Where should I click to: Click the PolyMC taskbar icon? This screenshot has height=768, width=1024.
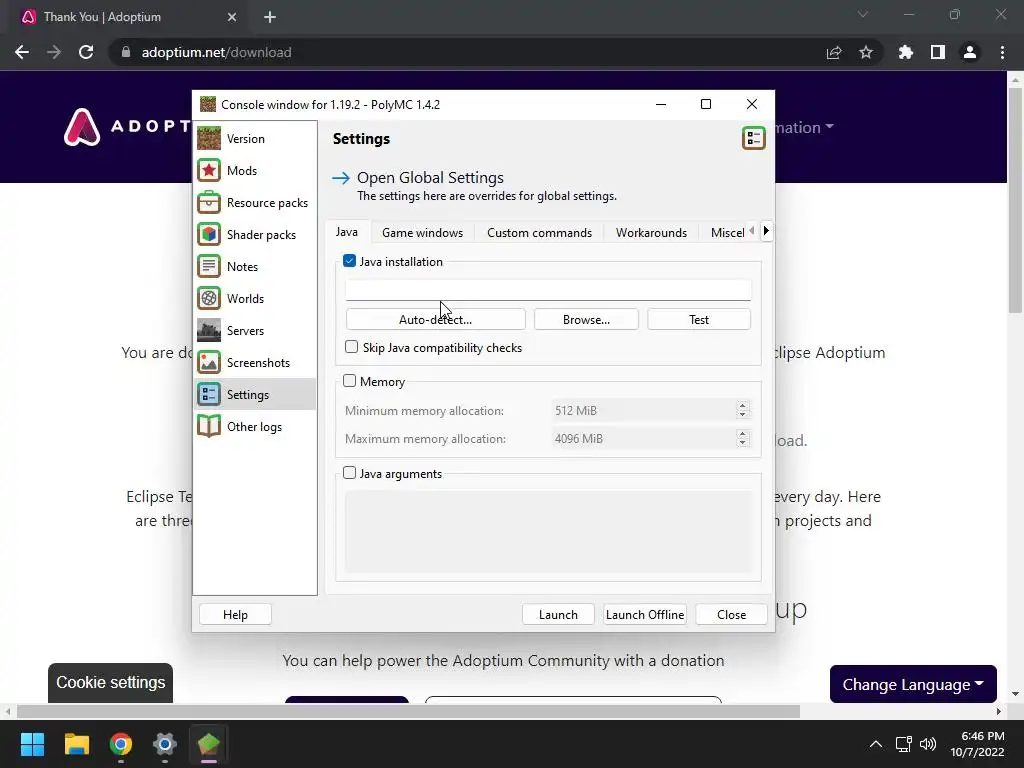[x=208, y=744]
